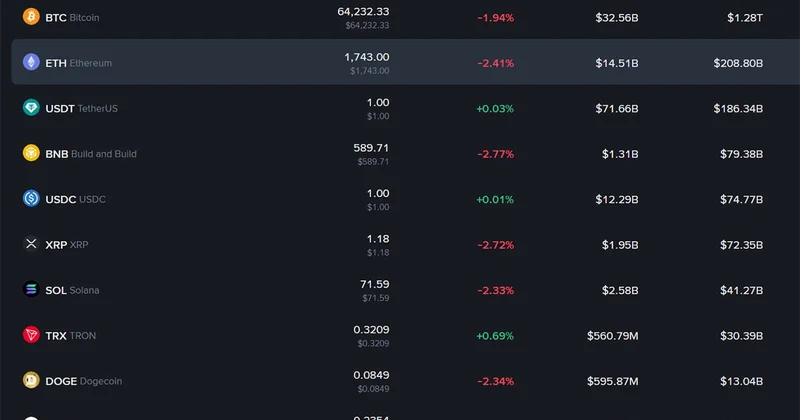Click the $41.27B Solana market cap
This screenshot has height=420, width=800.
click(x=741, y=290)
